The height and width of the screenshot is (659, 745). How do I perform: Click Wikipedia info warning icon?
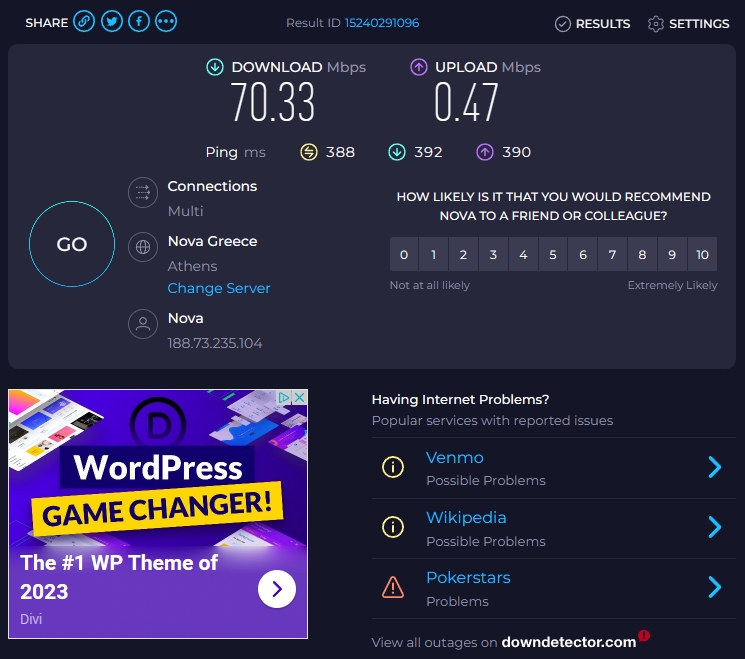click(x=393, y=527)
